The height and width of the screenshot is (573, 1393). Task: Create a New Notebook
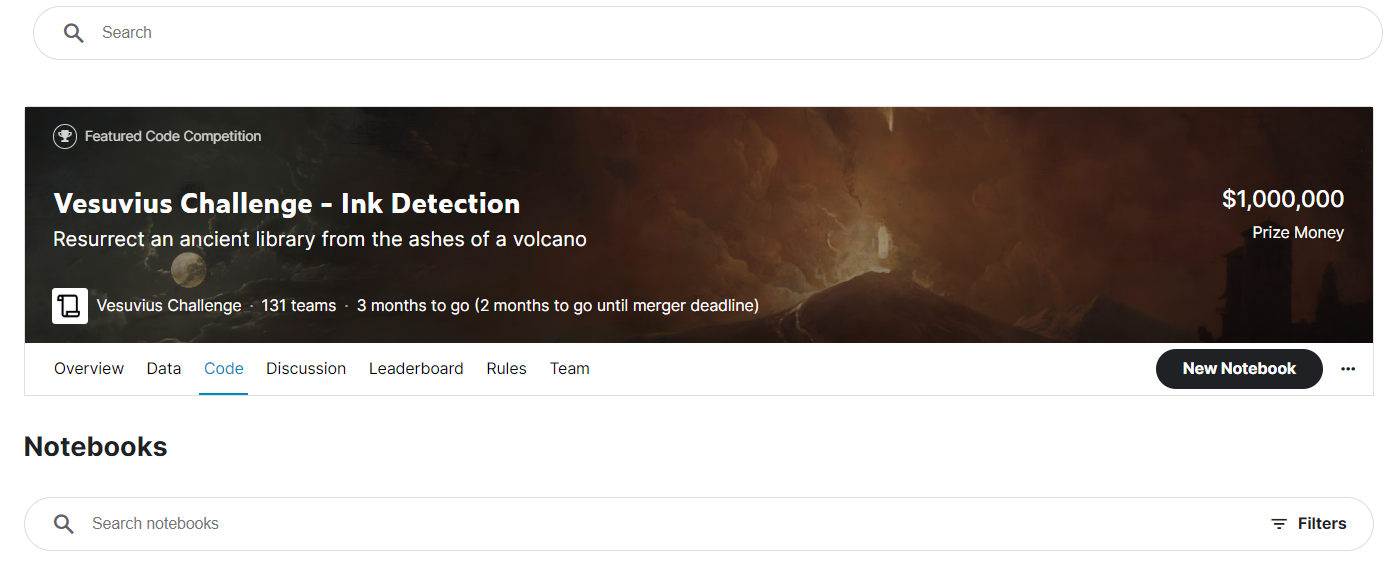tap(1239, 369)
